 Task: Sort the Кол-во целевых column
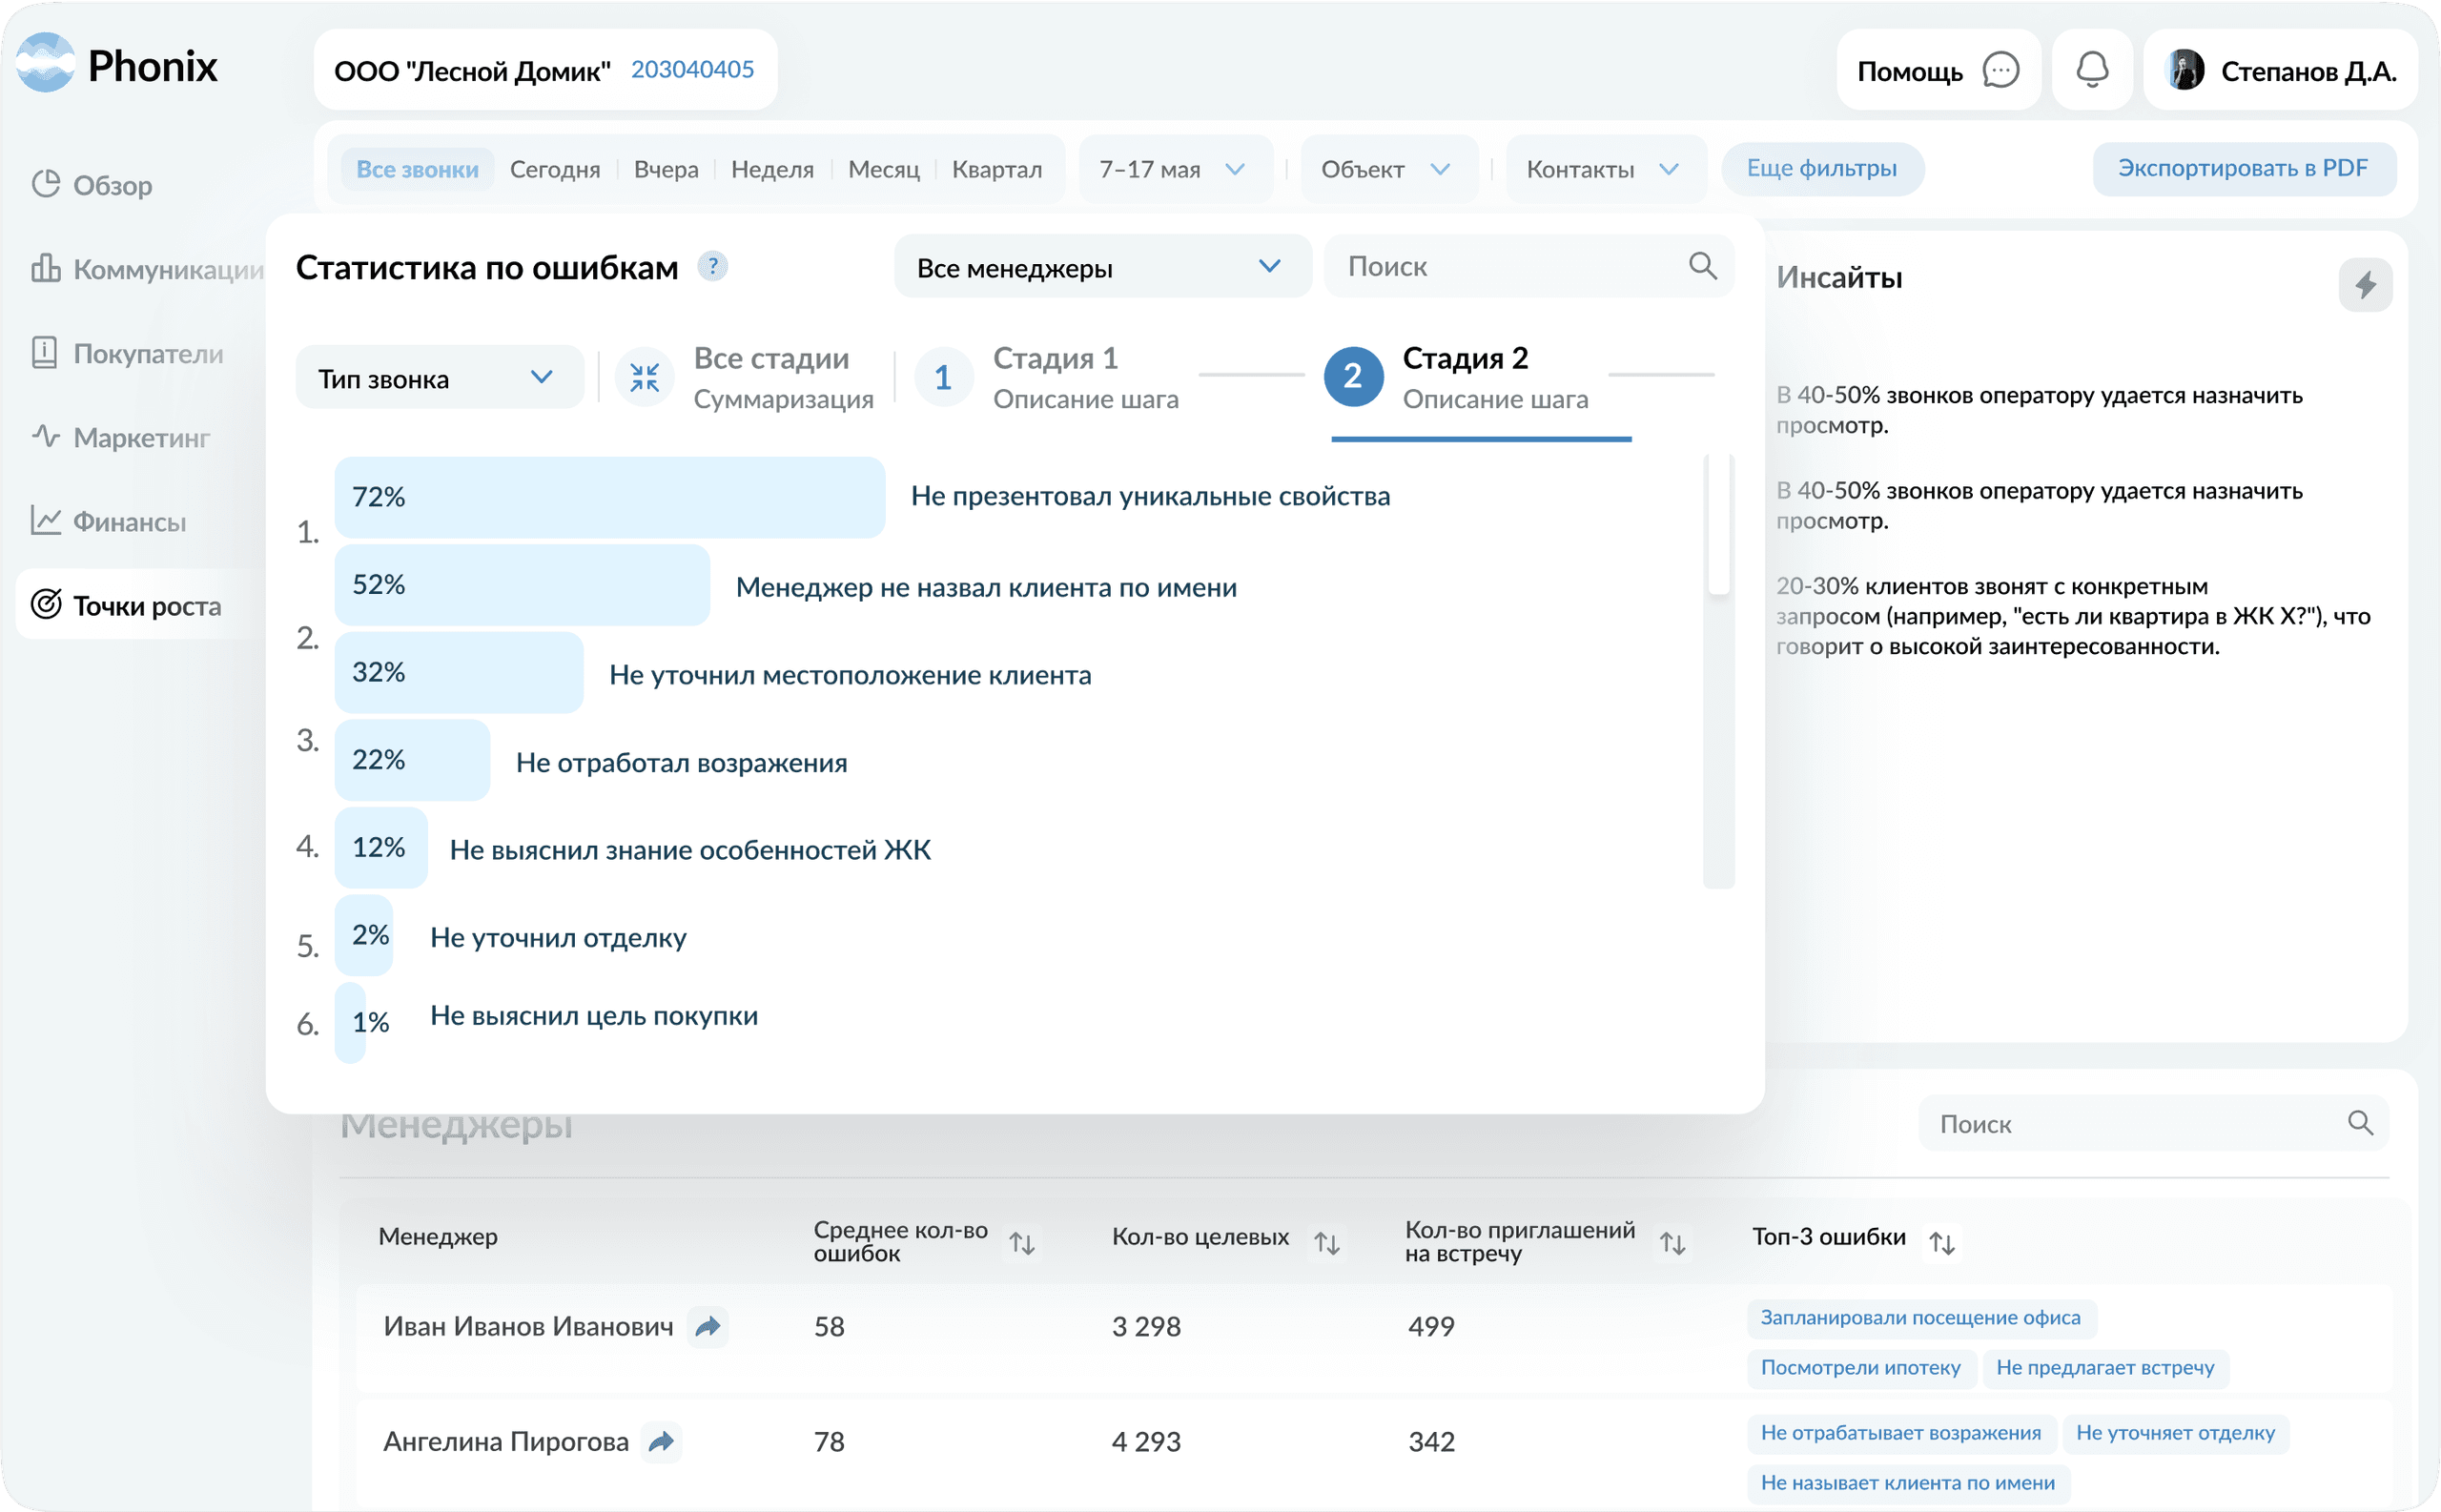[x=1327, y=1243]
